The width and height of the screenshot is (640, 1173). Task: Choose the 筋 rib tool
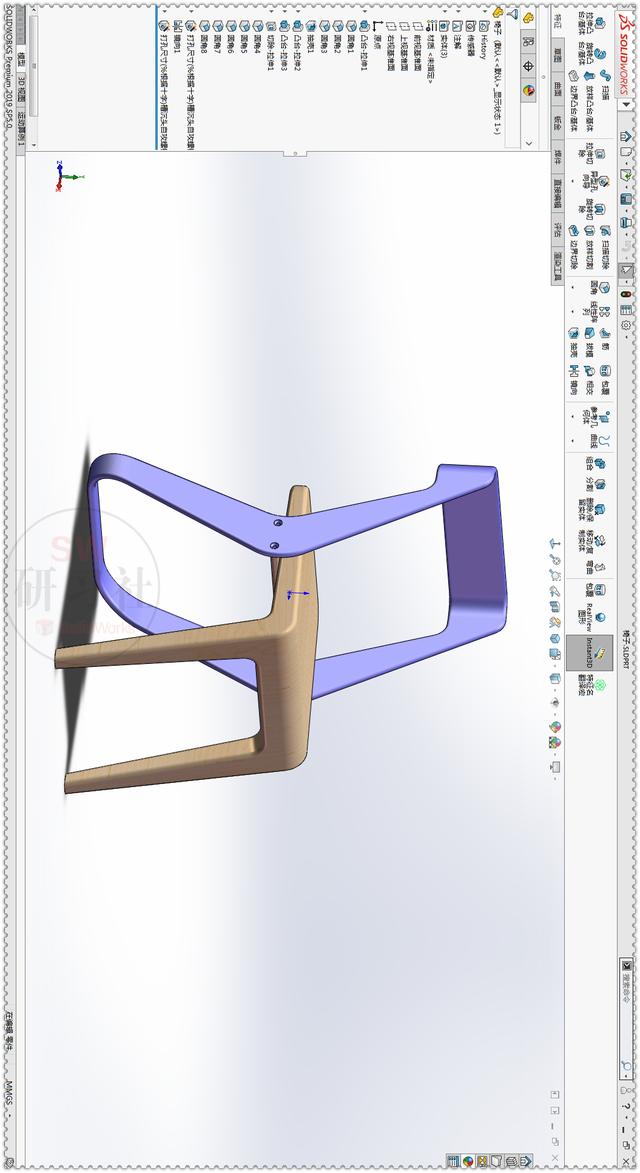605,338
